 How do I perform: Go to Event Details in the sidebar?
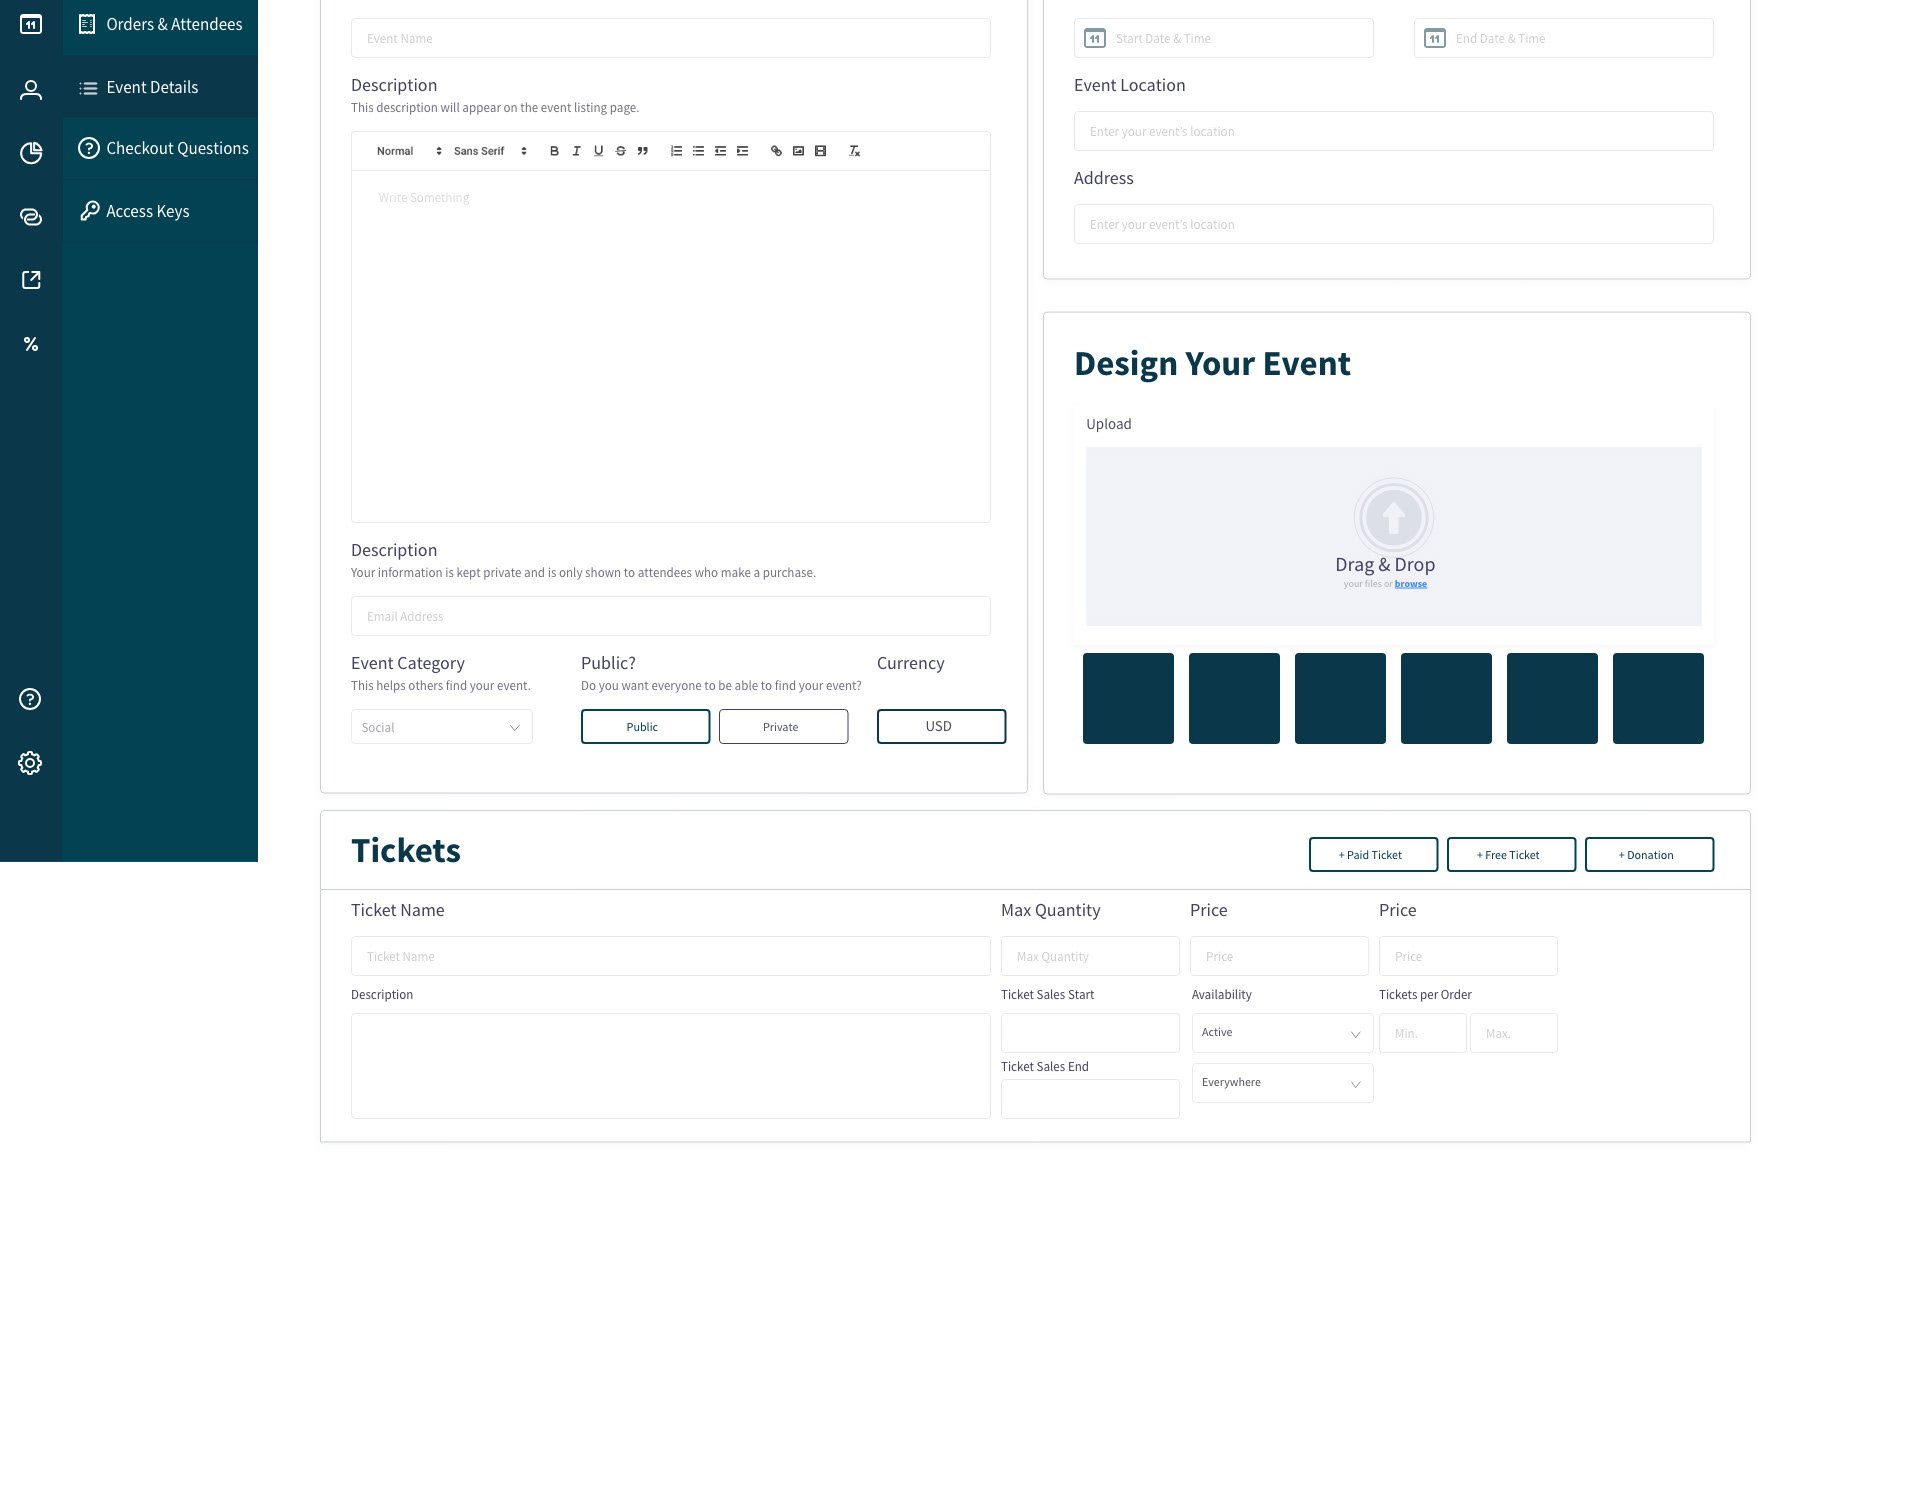(x=160, y=87)
